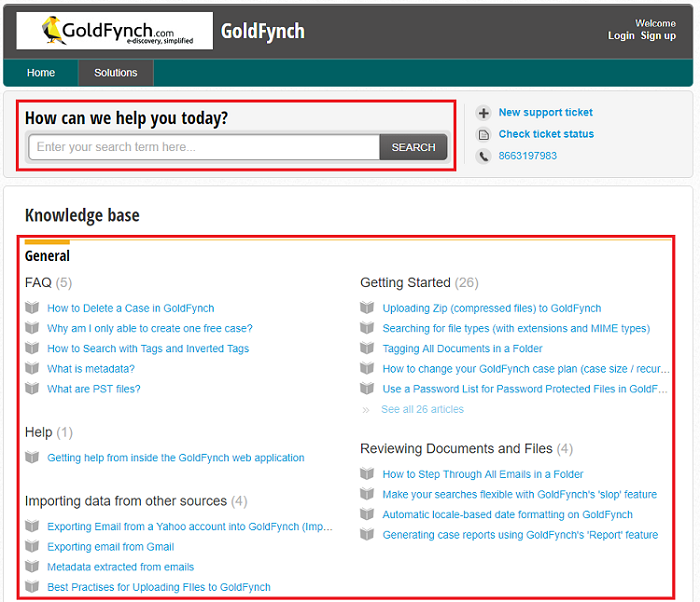
Task: Open Exporting Email from a Yahoo account article
Action: [x=190, y=527]
